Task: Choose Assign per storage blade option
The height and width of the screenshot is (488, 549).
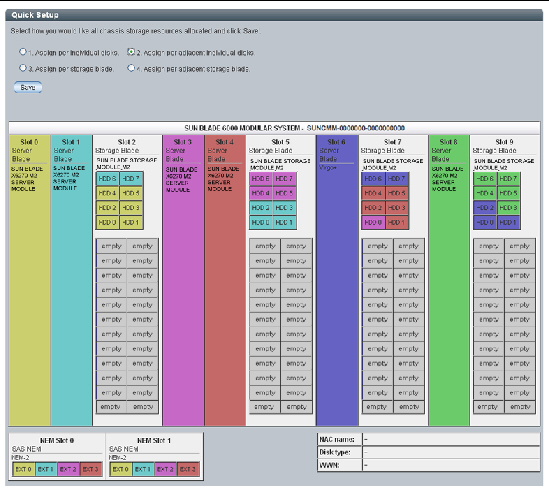Action: 23,68
